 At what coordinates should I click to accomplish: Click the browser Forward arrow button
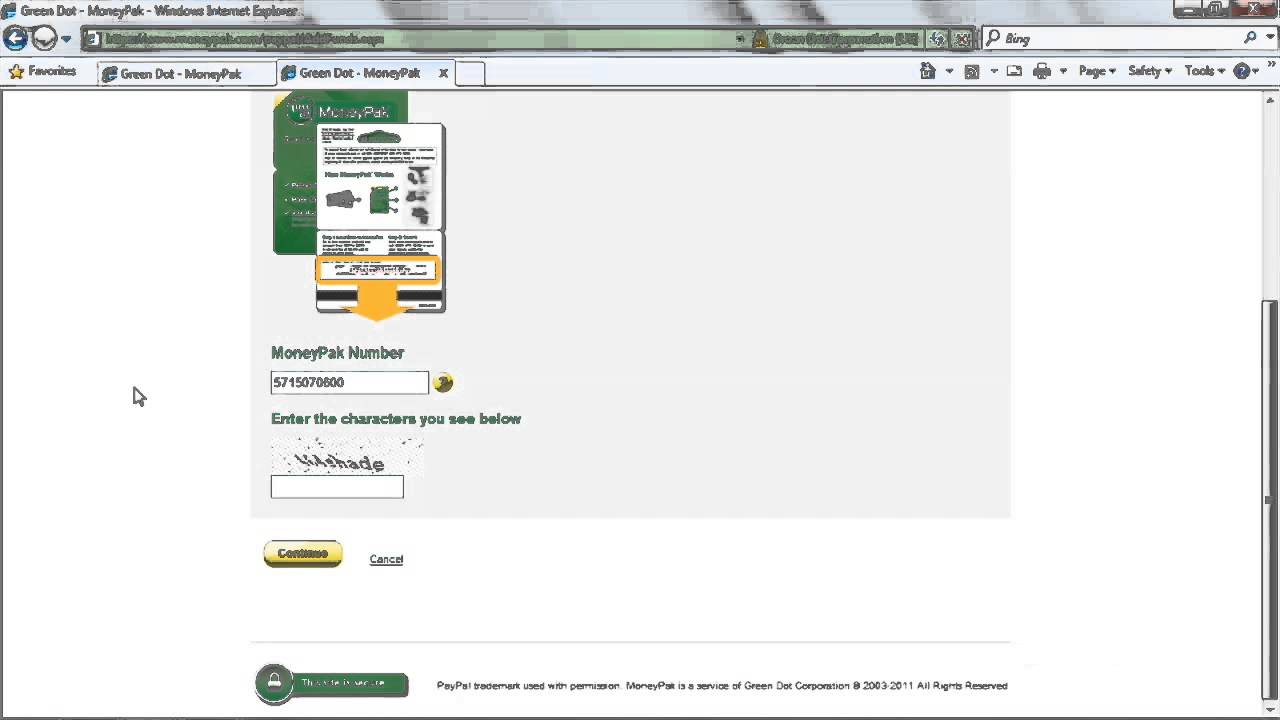click(x=44, y=39)
